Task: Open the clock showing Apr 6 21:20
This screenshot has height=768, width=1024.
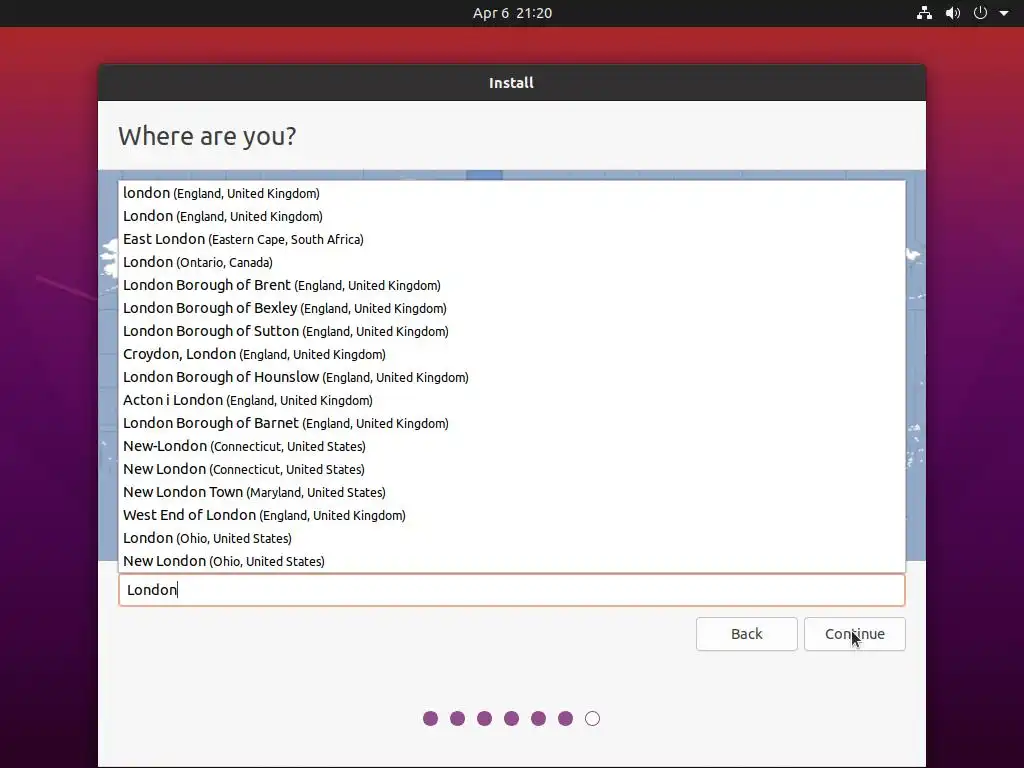Action: [x=512, y=13]
